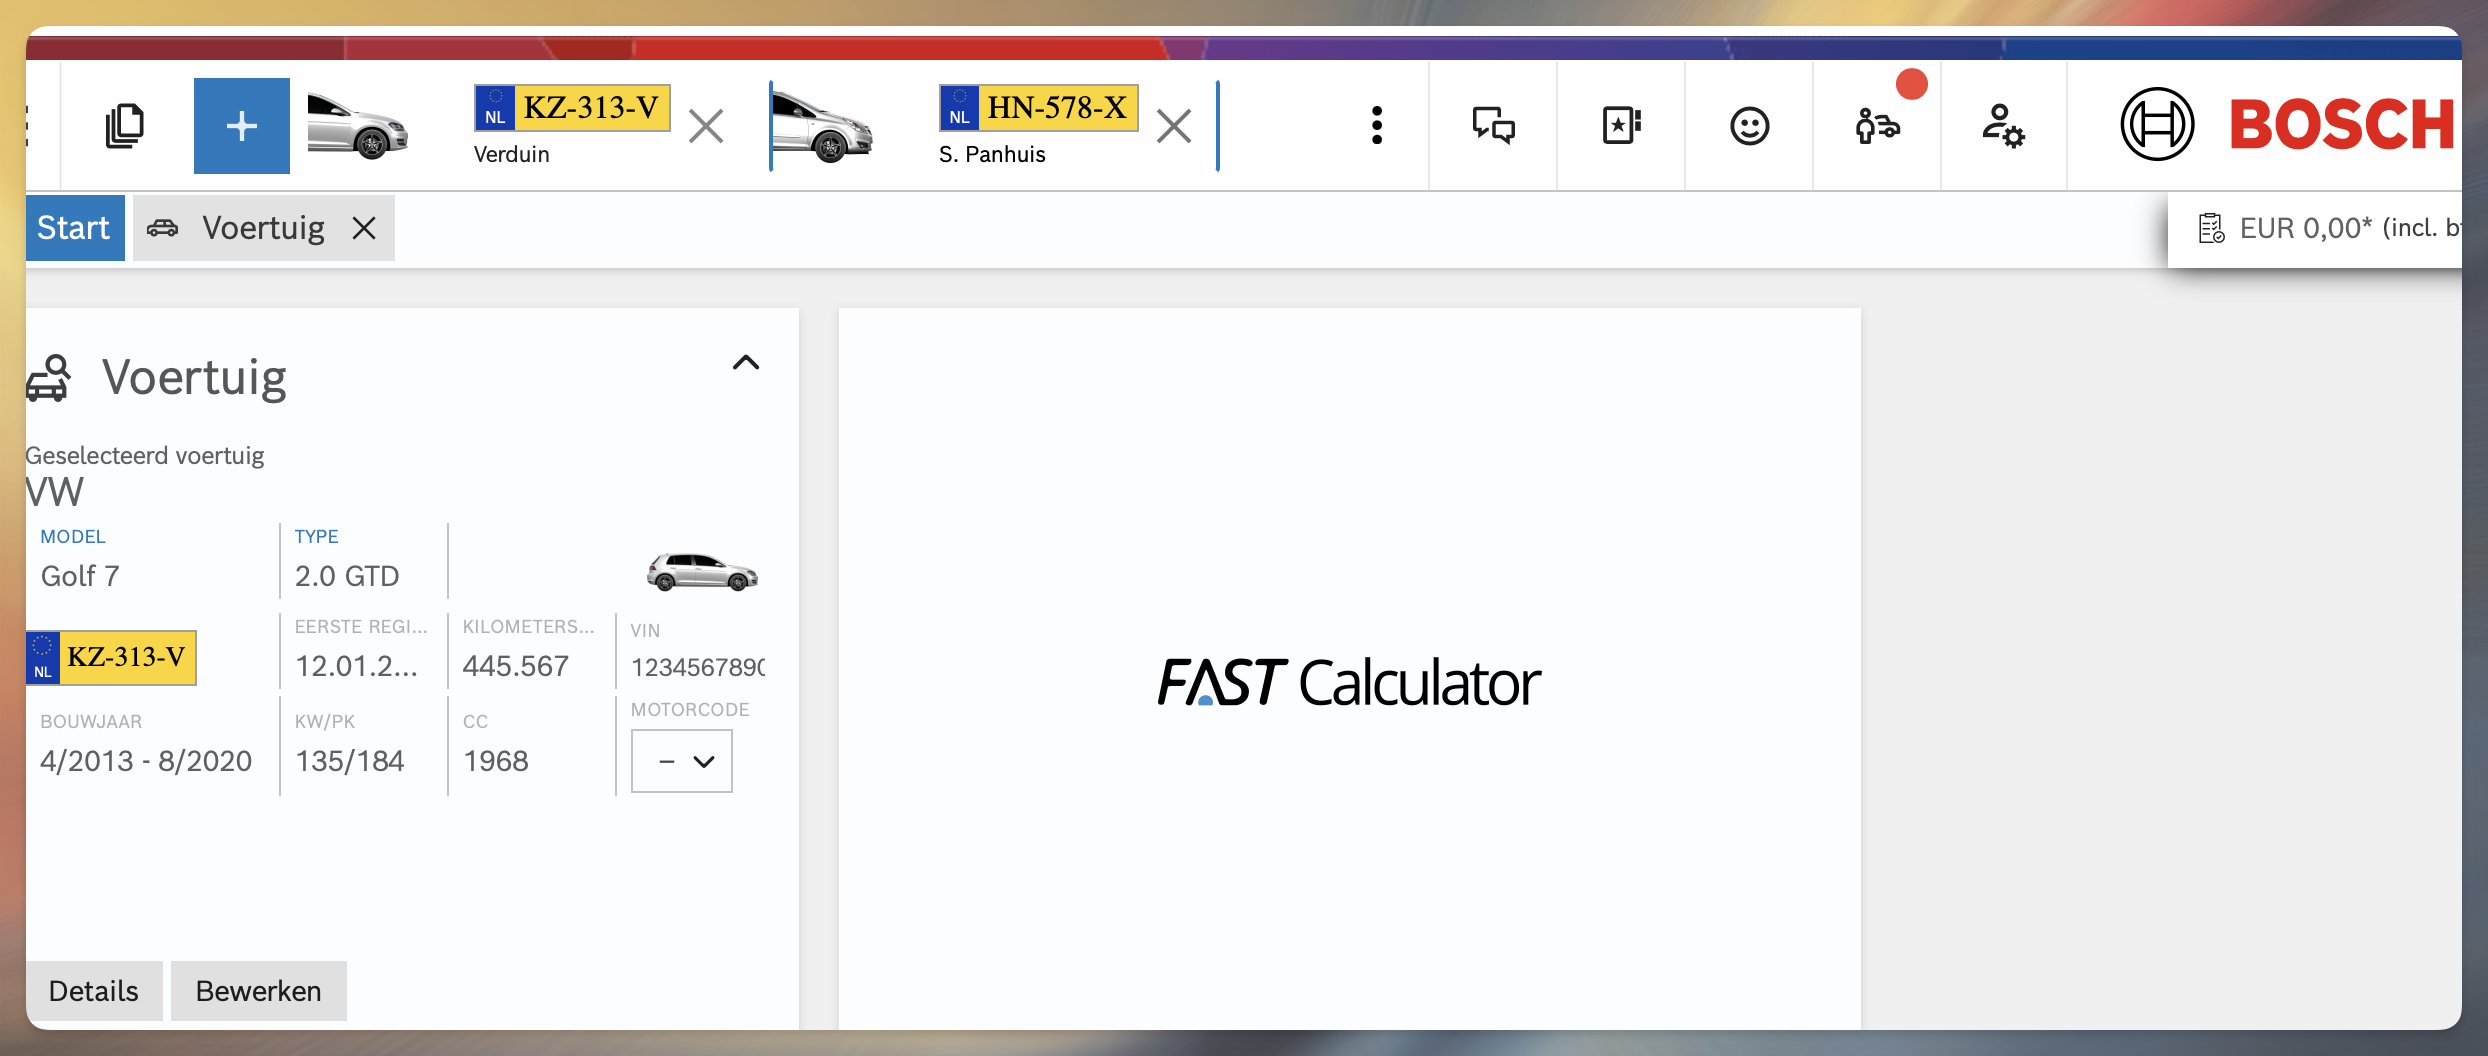Close the KZ-313-V Verduin vehicle tab
Screen dimensions: 2488x1056
click(x=706, y=127)
